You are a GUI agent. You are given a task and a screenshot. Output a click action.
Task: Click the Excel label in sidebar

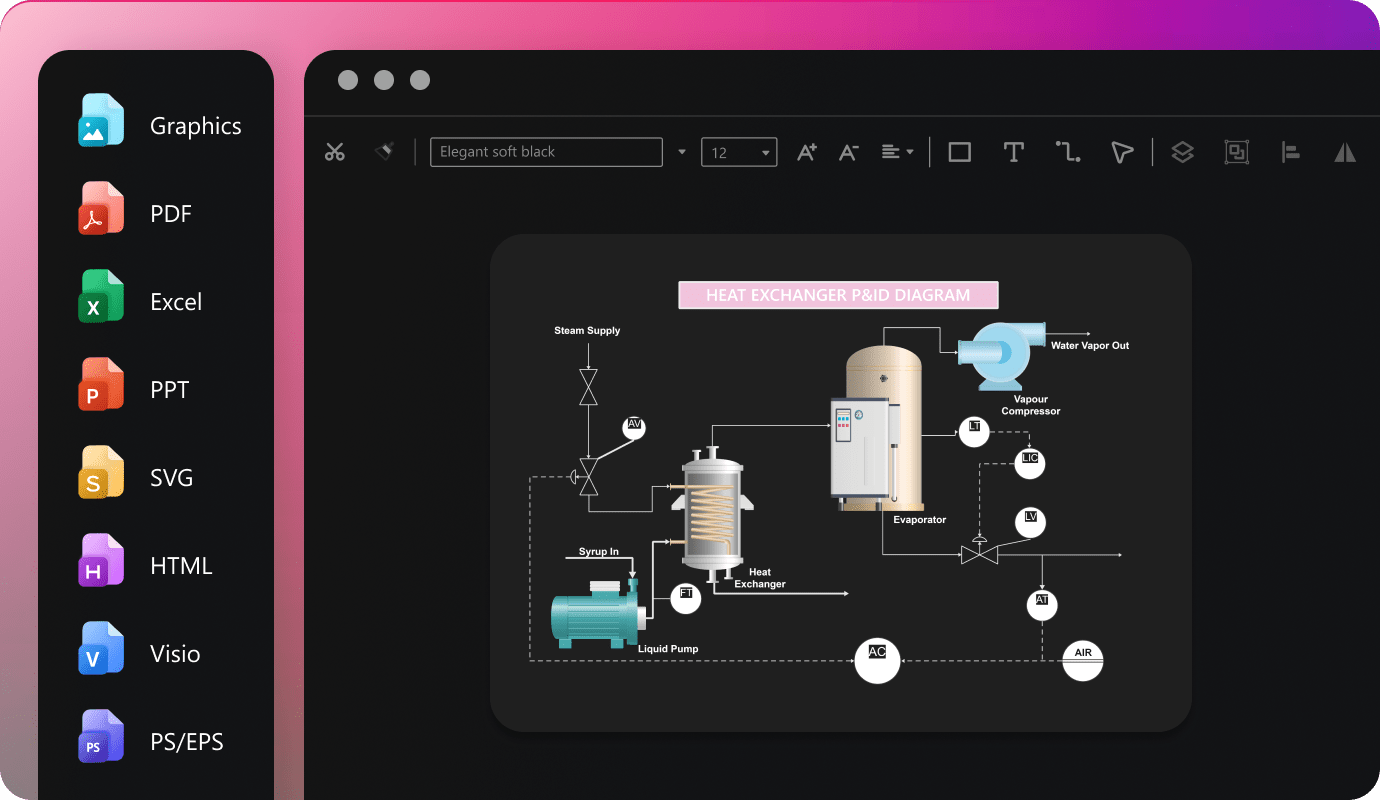(176, 302)
